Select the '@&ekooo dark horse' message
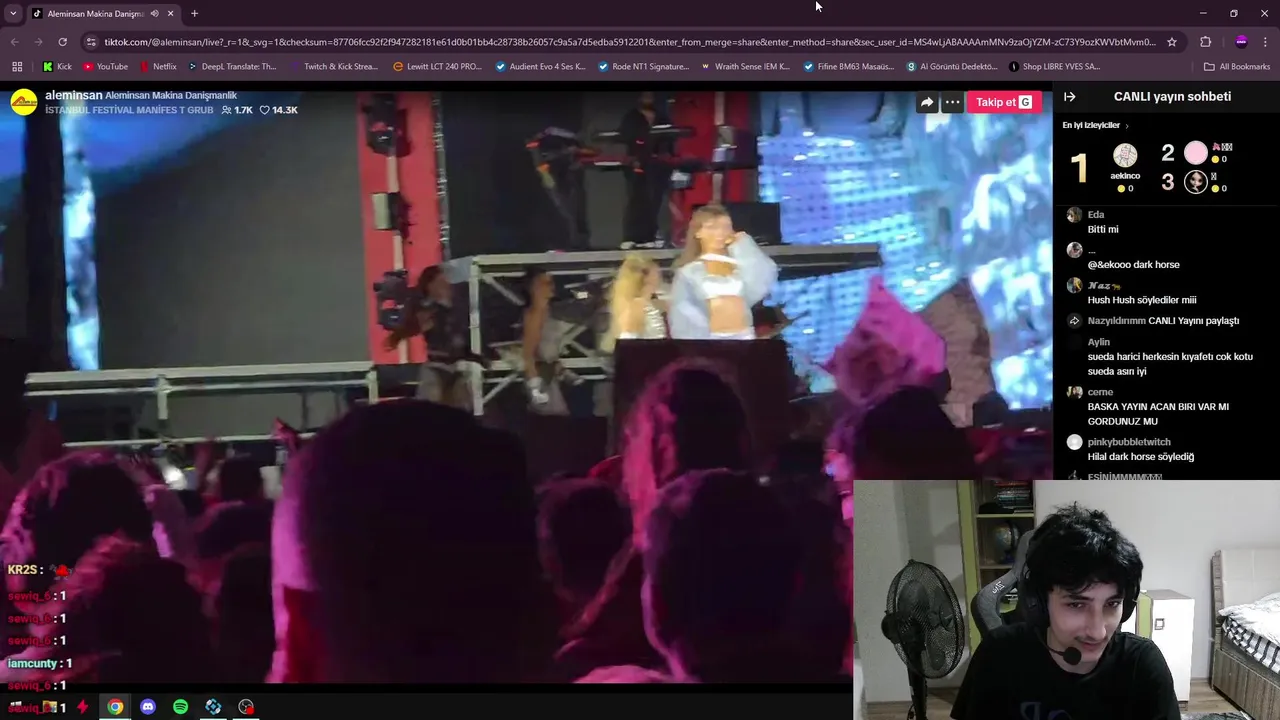1280x720 pixels. [x=1133, y=265]
